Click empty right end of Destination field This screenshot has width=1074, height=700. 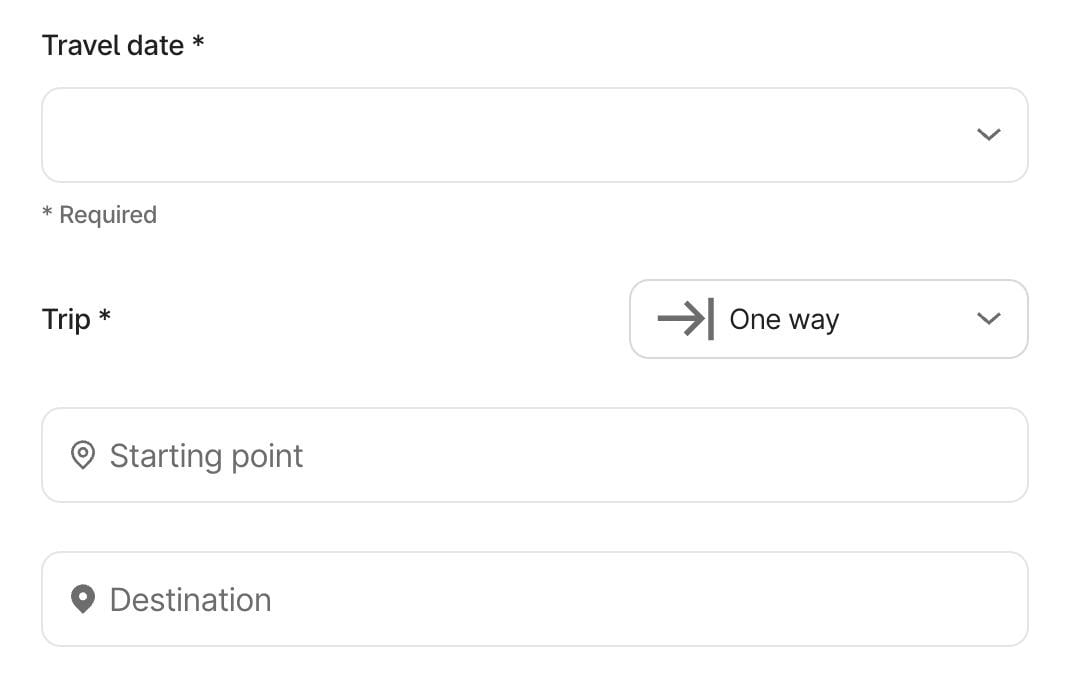[960, 599]
